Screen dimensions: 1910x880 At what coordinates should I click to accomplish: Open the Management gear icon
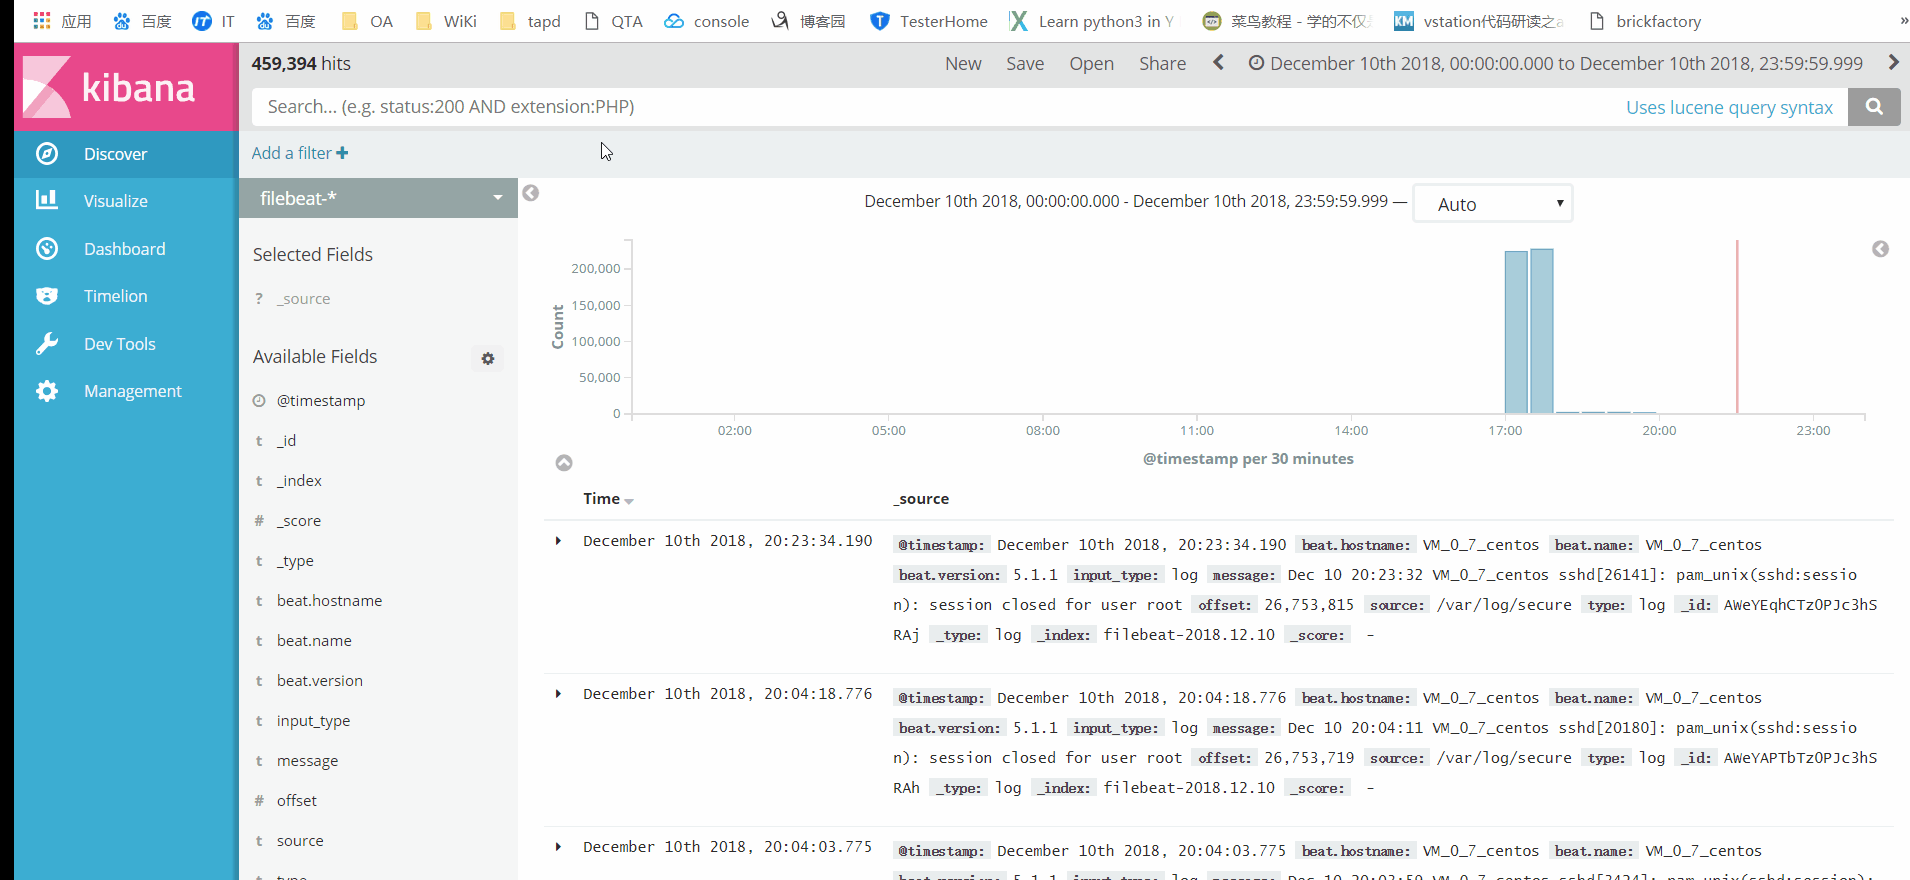(x=47, y=391)
